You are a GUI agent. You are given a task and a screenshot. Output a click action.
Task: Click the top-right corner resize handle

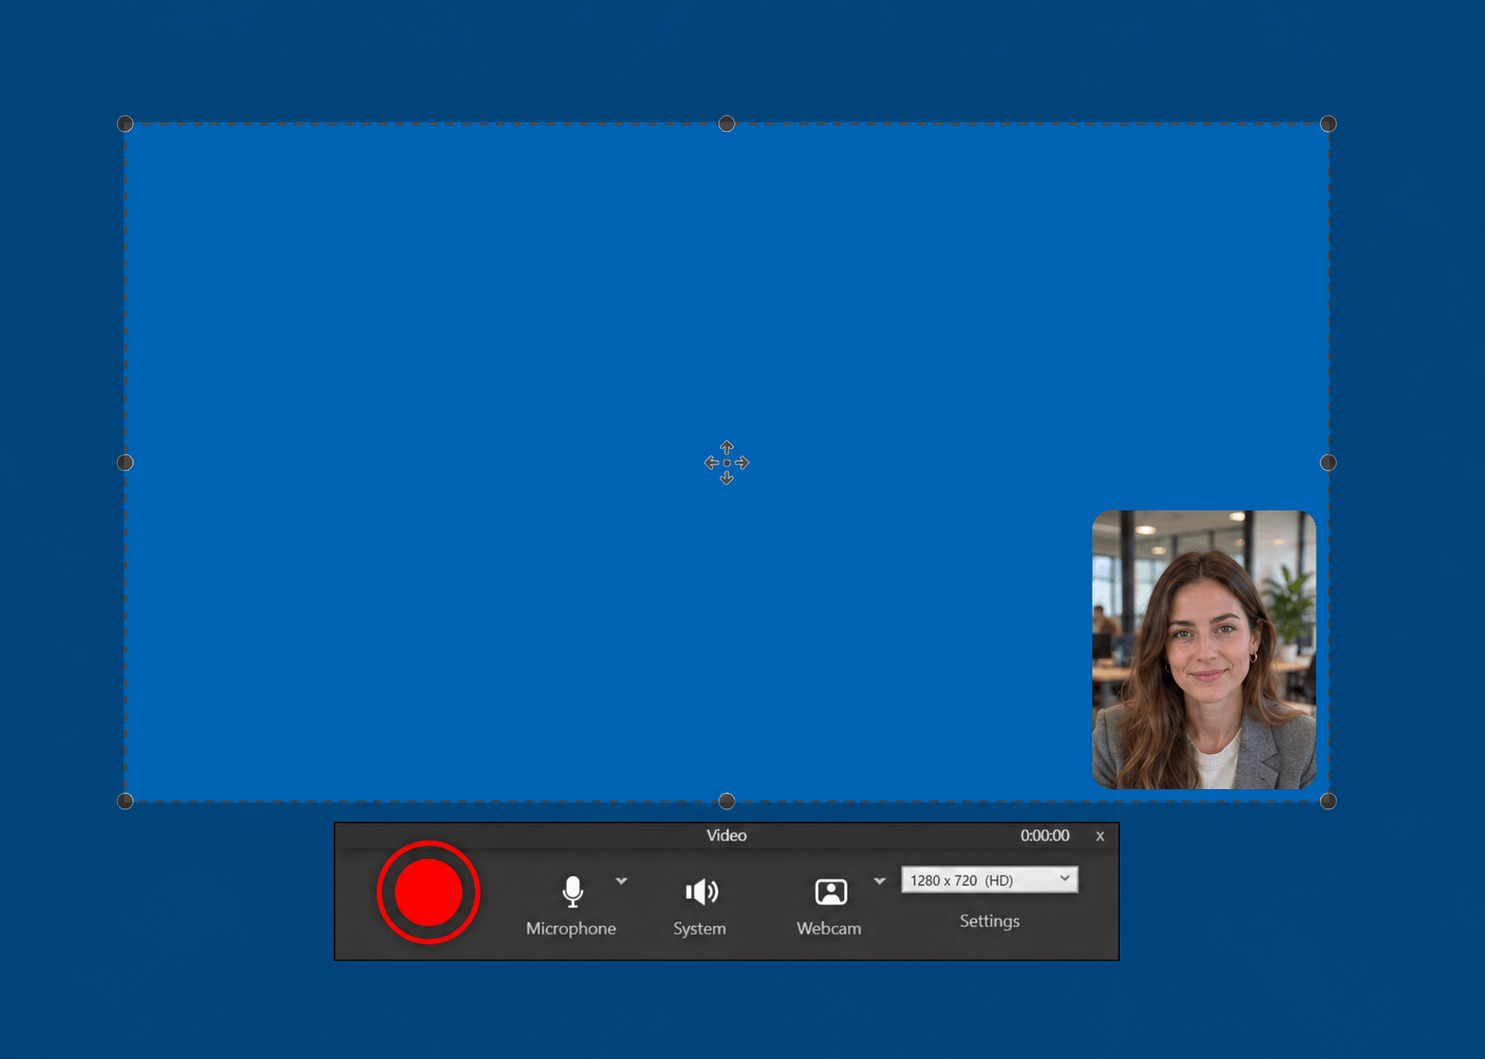point(1328,124)
